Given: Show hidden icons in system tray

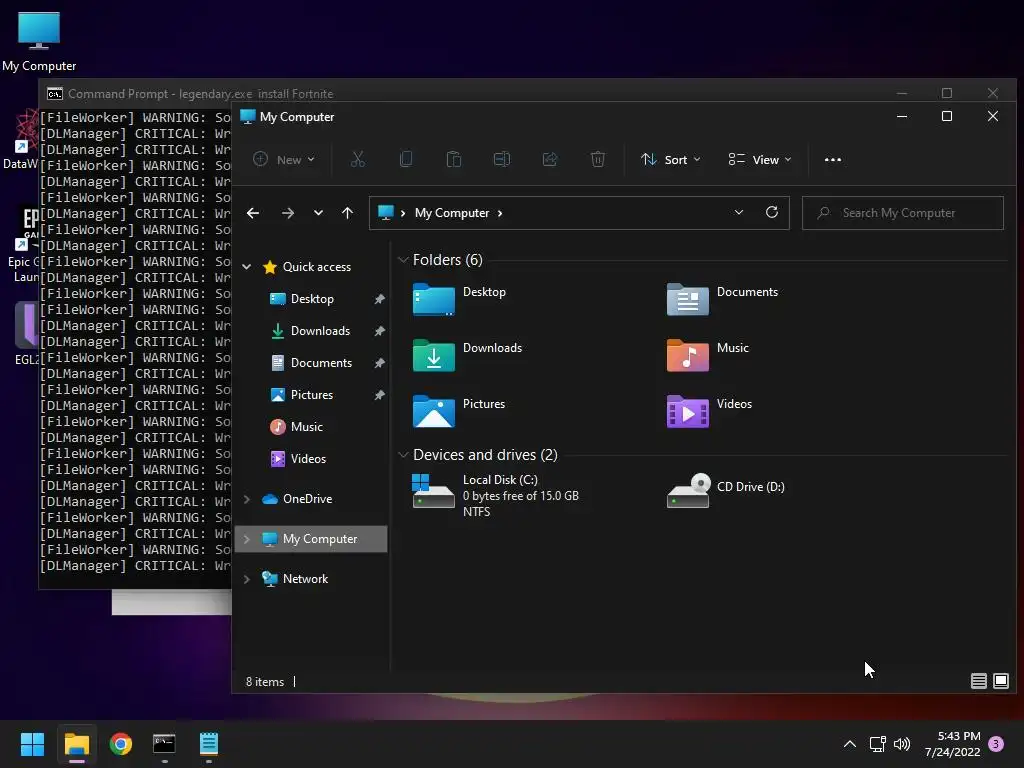Looking at the screenshot, I should pos(850,744).
